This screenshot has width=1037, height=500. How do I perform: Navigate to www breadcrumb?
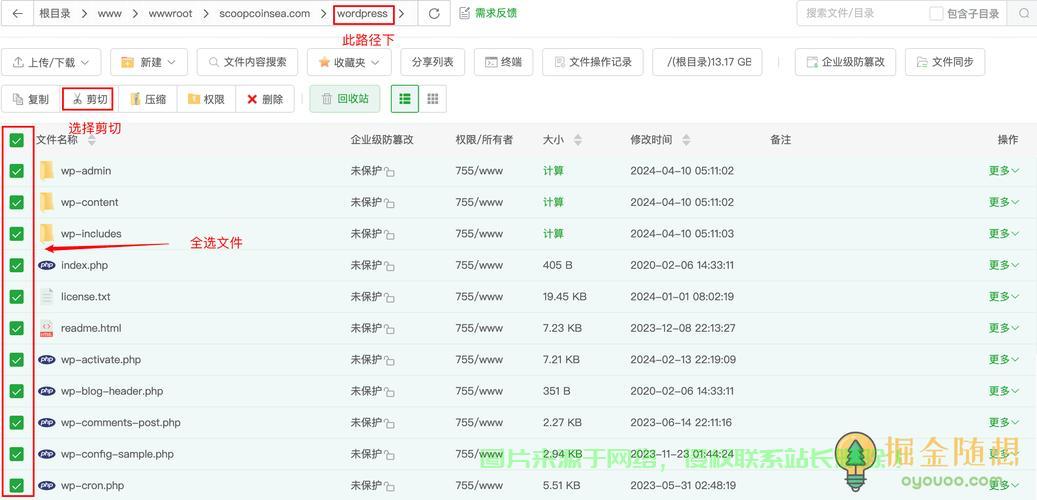109,13
